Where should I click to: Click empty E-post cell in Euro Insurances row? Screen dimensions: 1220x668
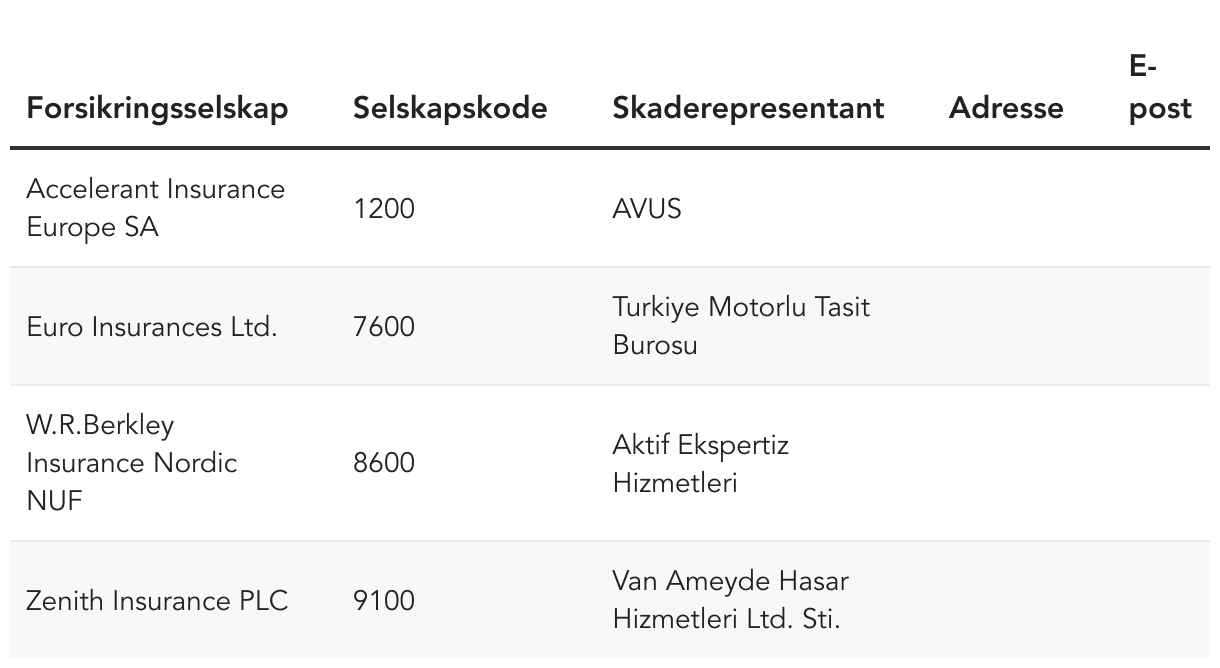pyautogui.click(x=1162, y=327)
